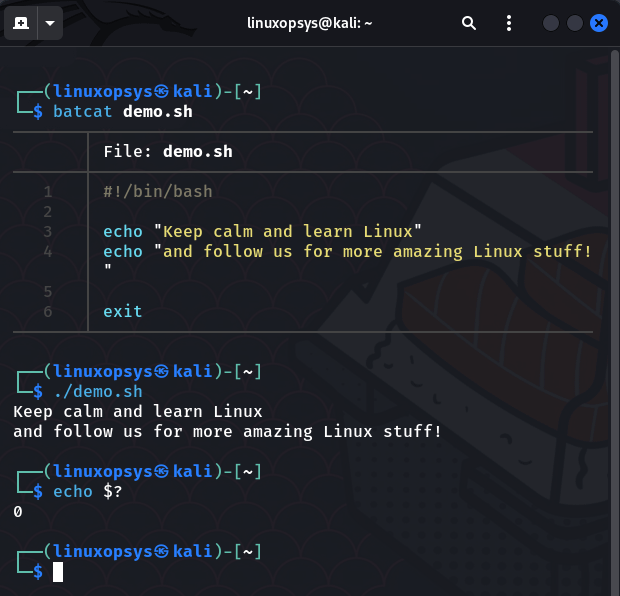Viewport: 620px width, 596px height.
Task: Click line number 3 in the batcat gutter
Action: click(47, 232)
